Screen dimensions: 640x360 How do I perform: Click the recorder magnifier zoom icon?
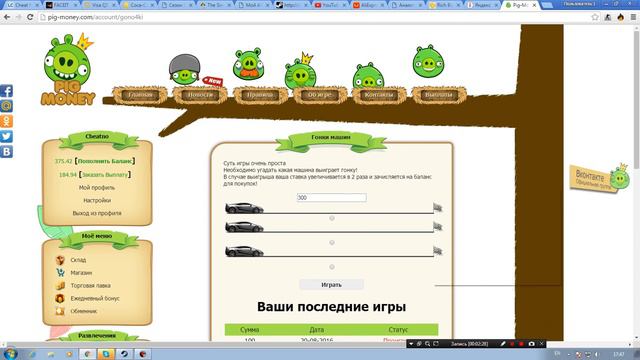[427, 344]
